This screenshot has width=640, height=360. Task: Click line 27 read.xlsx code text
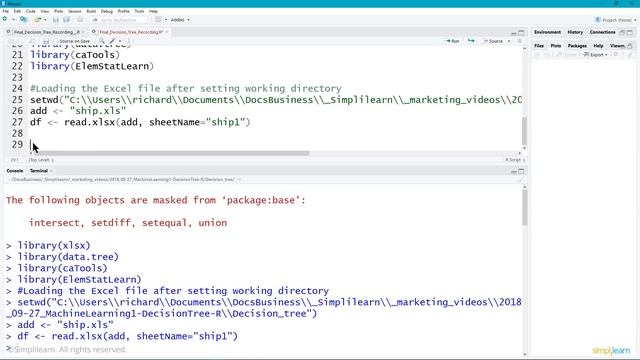point(140,122)
